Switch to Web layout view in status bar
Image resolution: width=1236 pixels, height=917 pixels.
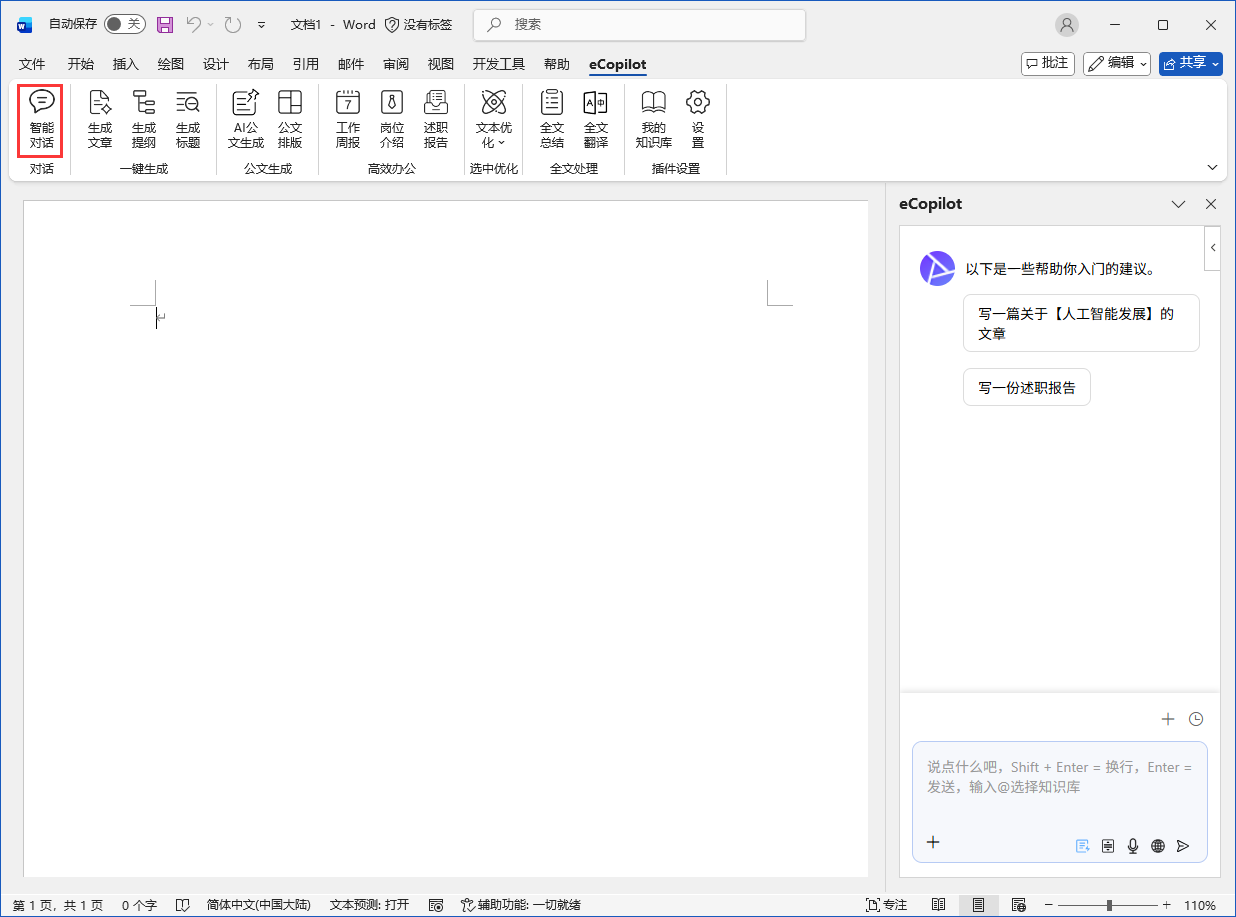point(1018,905)
